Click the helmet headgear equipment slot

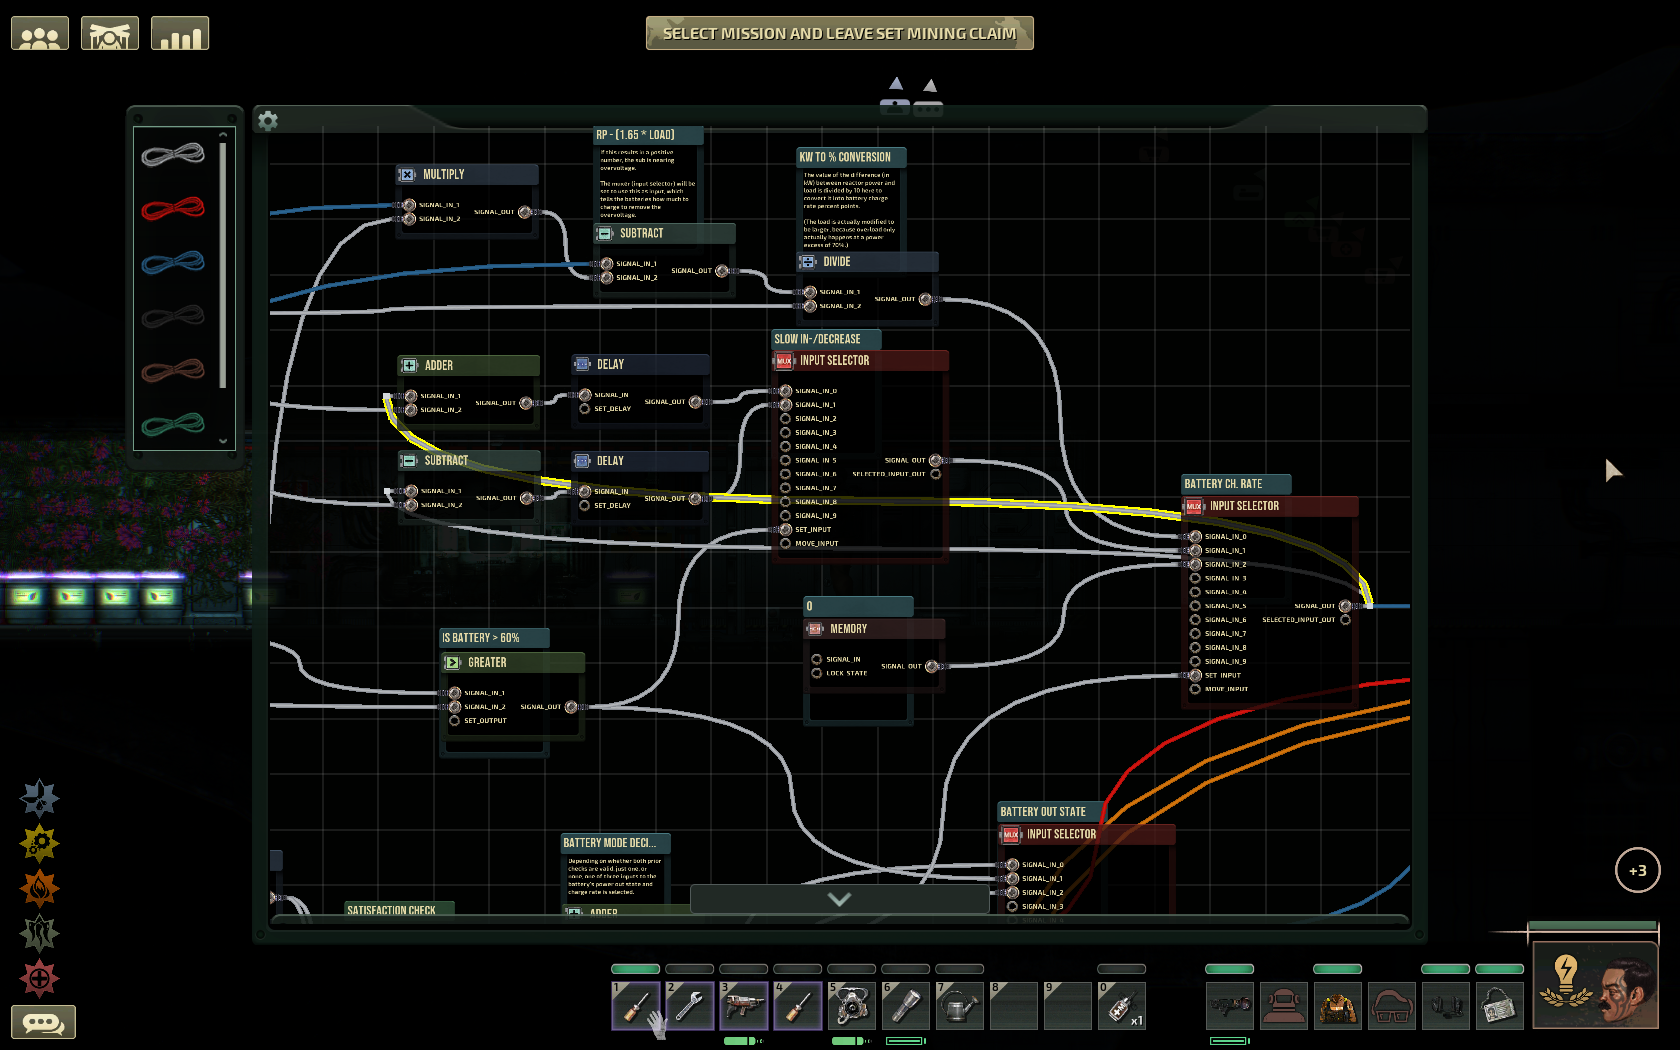pos(1284,1005)
